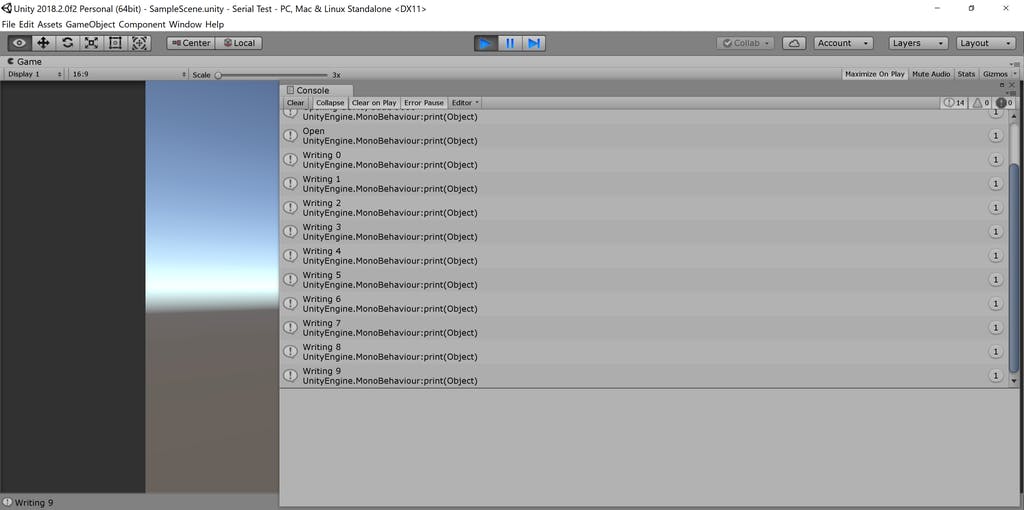Open the Component menu
The width and height of the screenshot is (1024, 510).
(142, 24)
